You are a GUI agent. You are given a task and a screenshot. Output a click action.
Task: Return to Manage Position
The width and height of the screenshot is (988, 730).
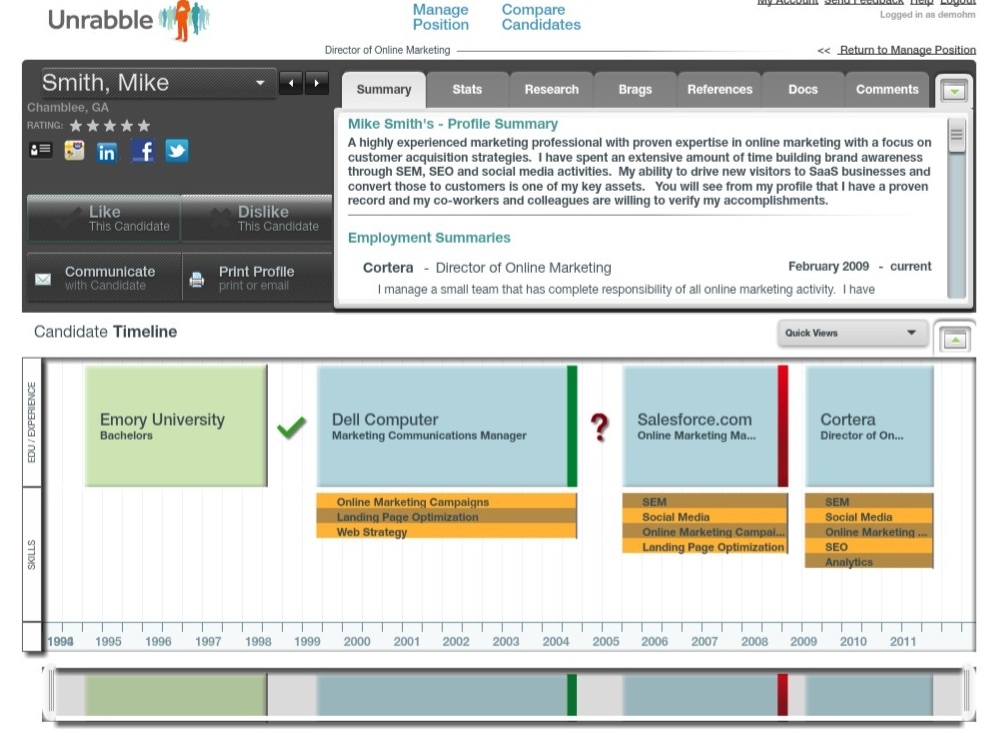click(907, 50)
